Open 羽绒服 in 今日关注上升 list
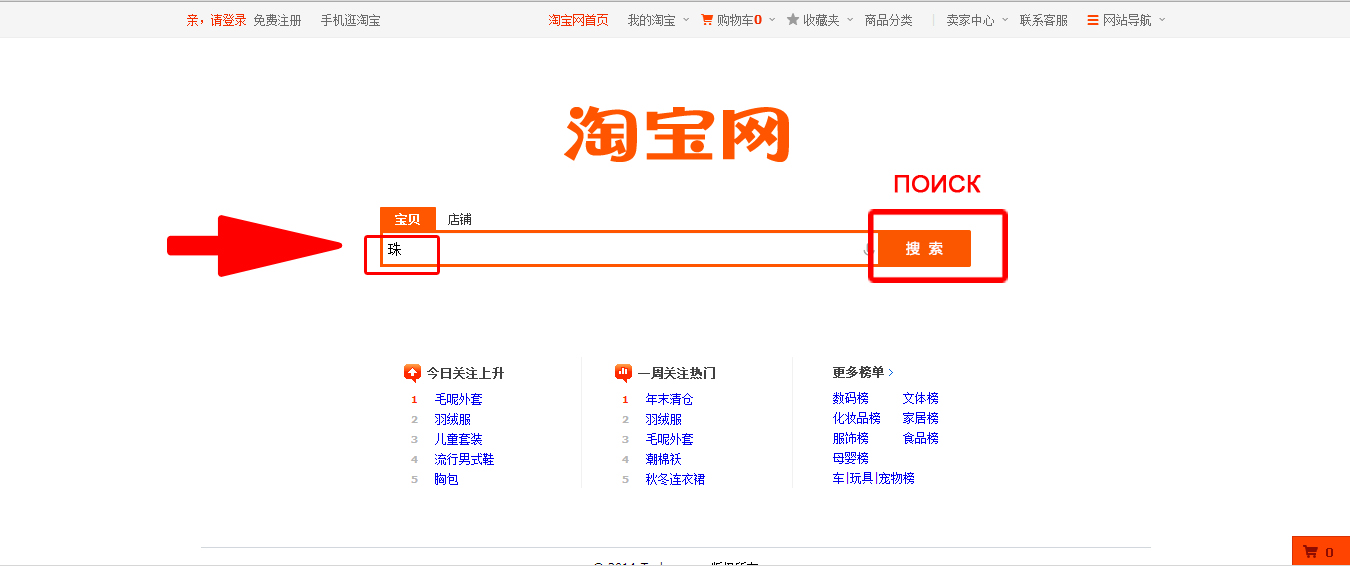The width and height of the screenshot is (1350, 566). 452,419
